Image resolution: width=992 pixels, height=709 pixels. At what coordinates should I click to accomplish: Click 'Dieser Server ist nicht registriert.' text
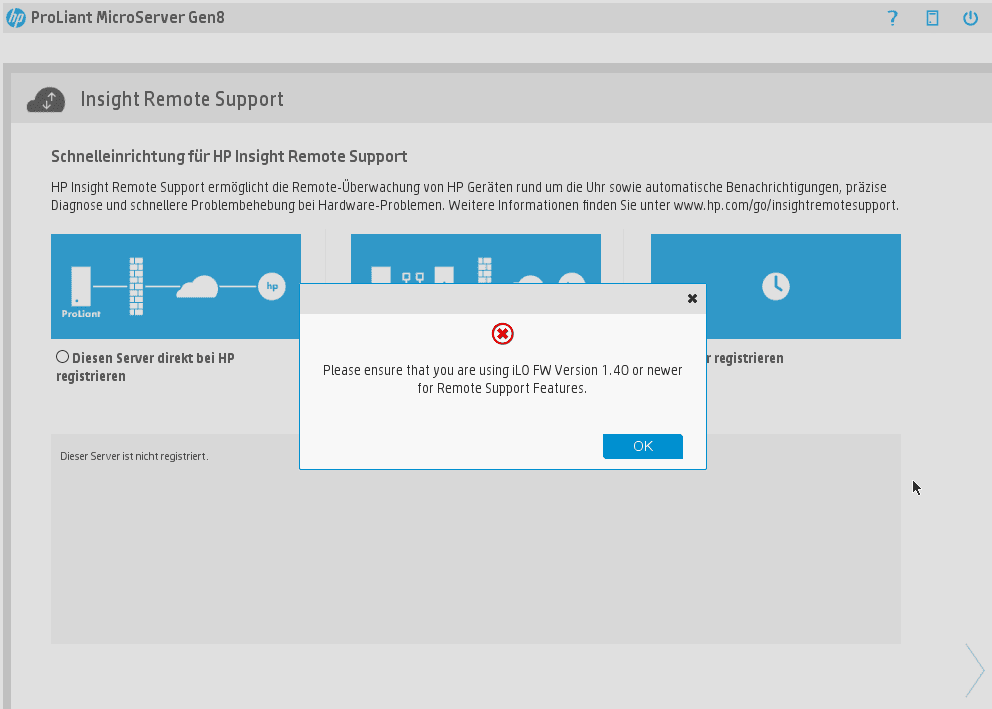pos(134,456)
